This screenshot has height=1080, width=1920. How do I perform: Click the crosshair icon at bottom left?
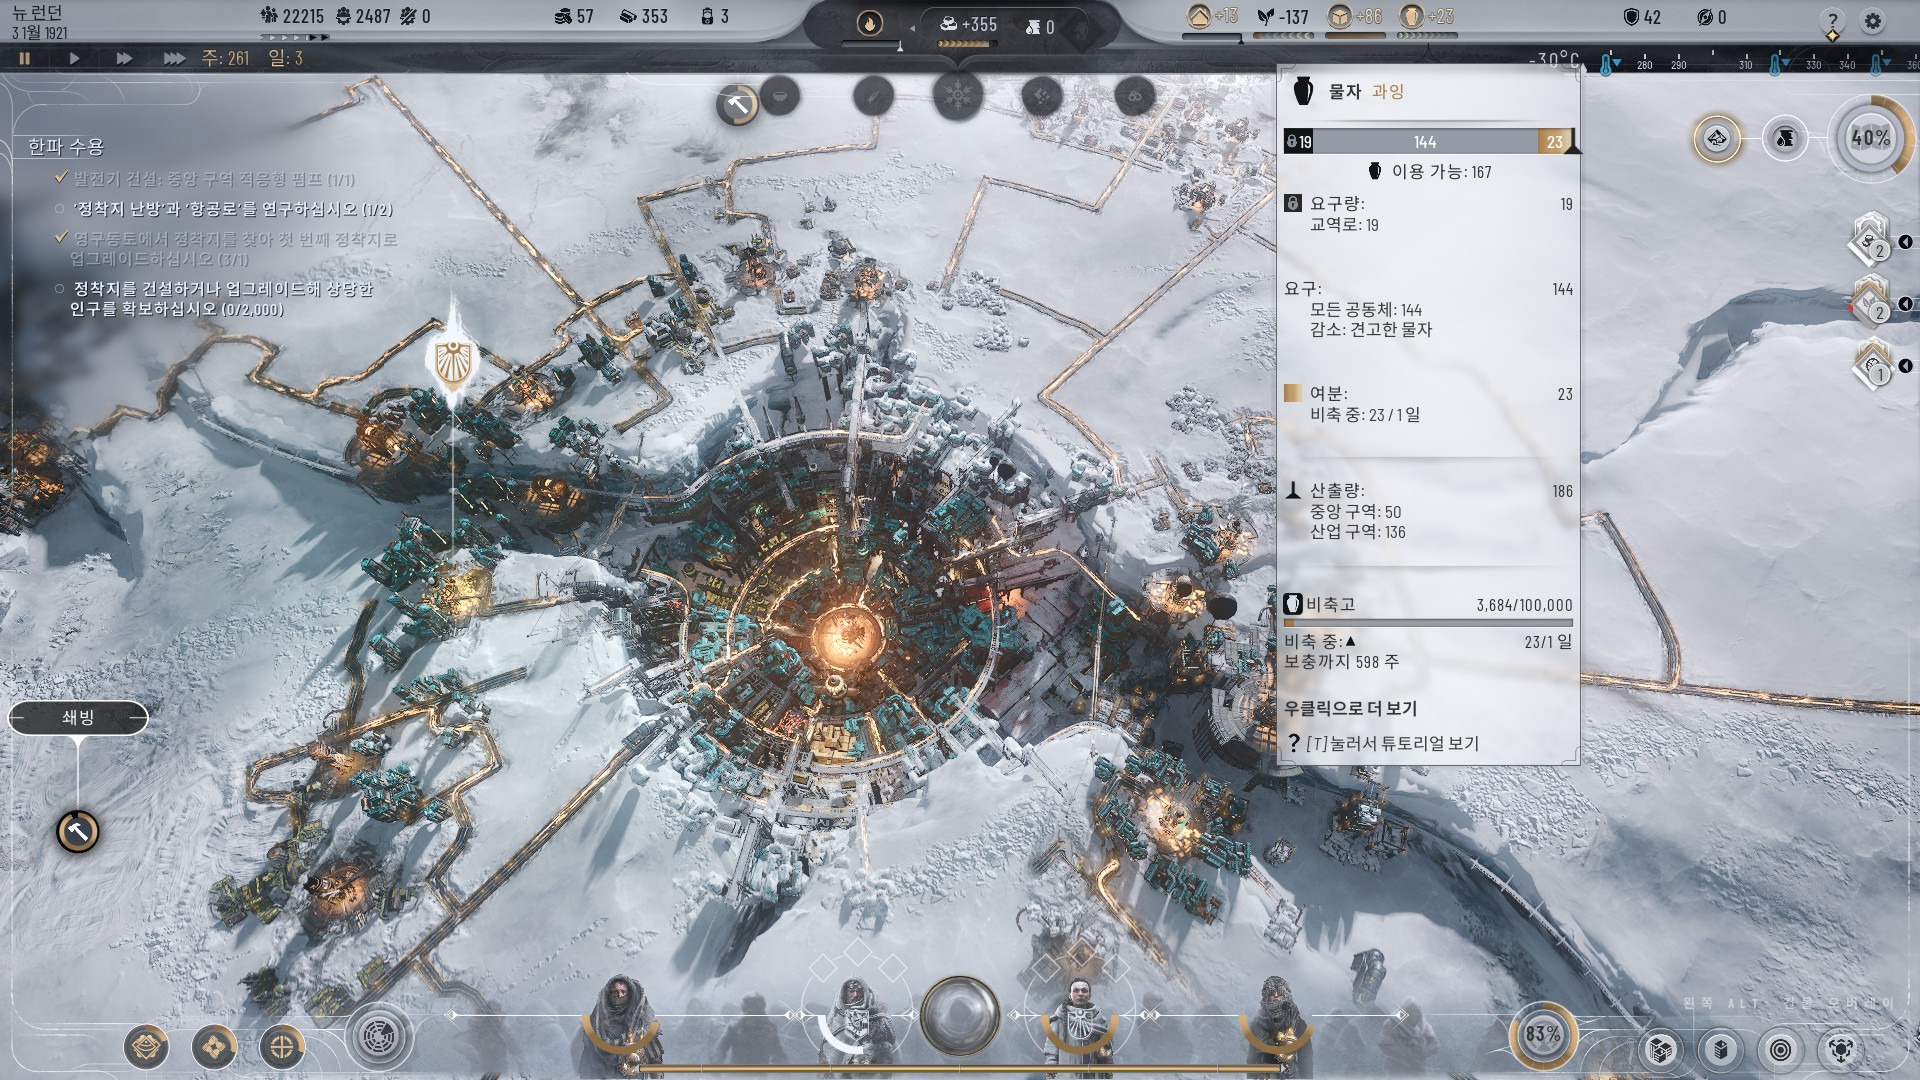point(282,1047)
